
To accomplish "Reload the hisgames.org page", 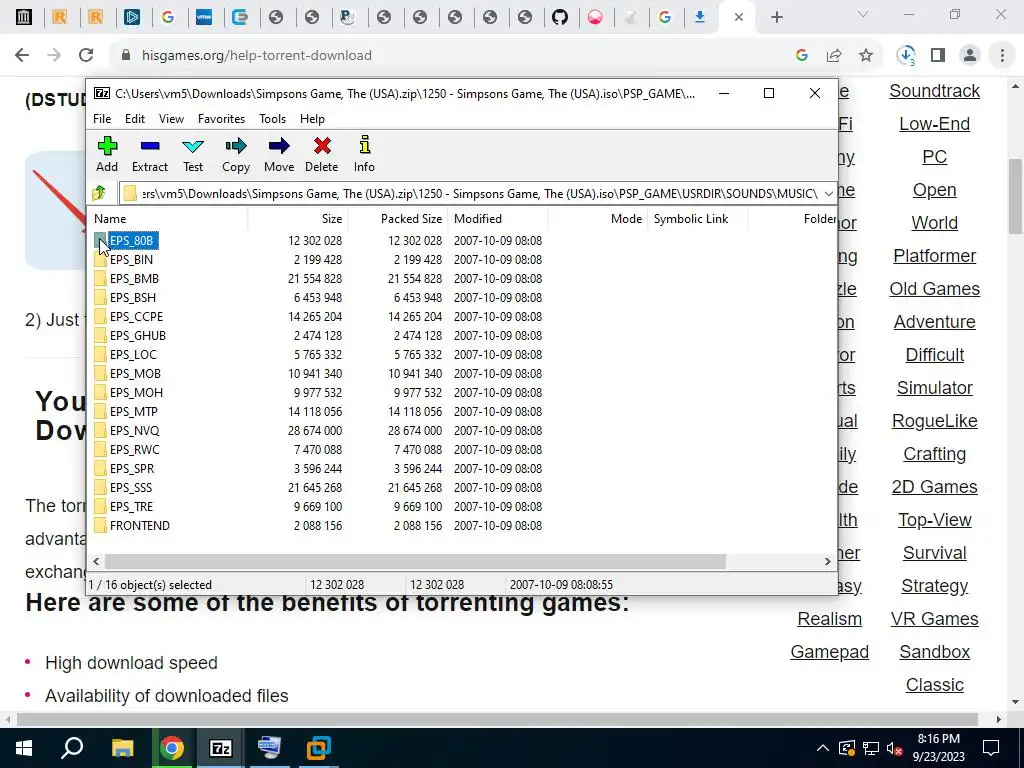I will (x=86, y=56).
